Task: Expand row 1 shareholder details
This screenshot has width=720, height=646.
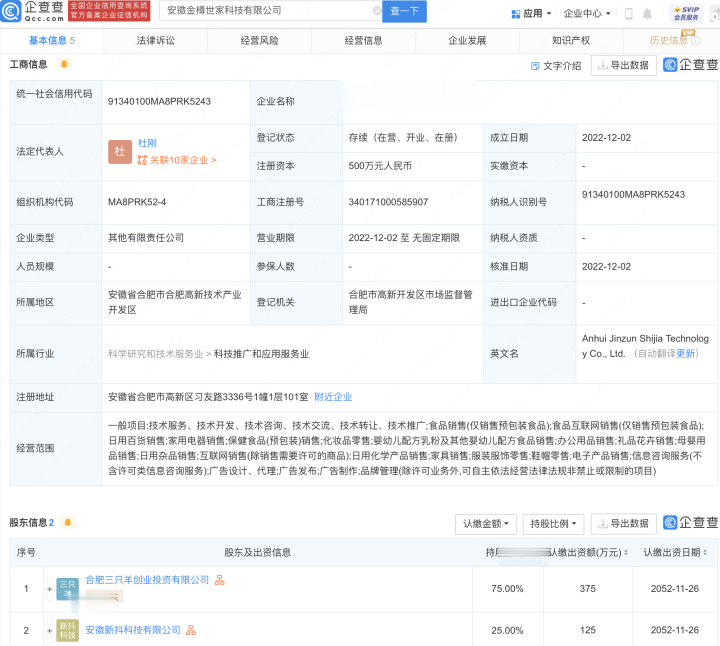Action: tap(49, 589)
